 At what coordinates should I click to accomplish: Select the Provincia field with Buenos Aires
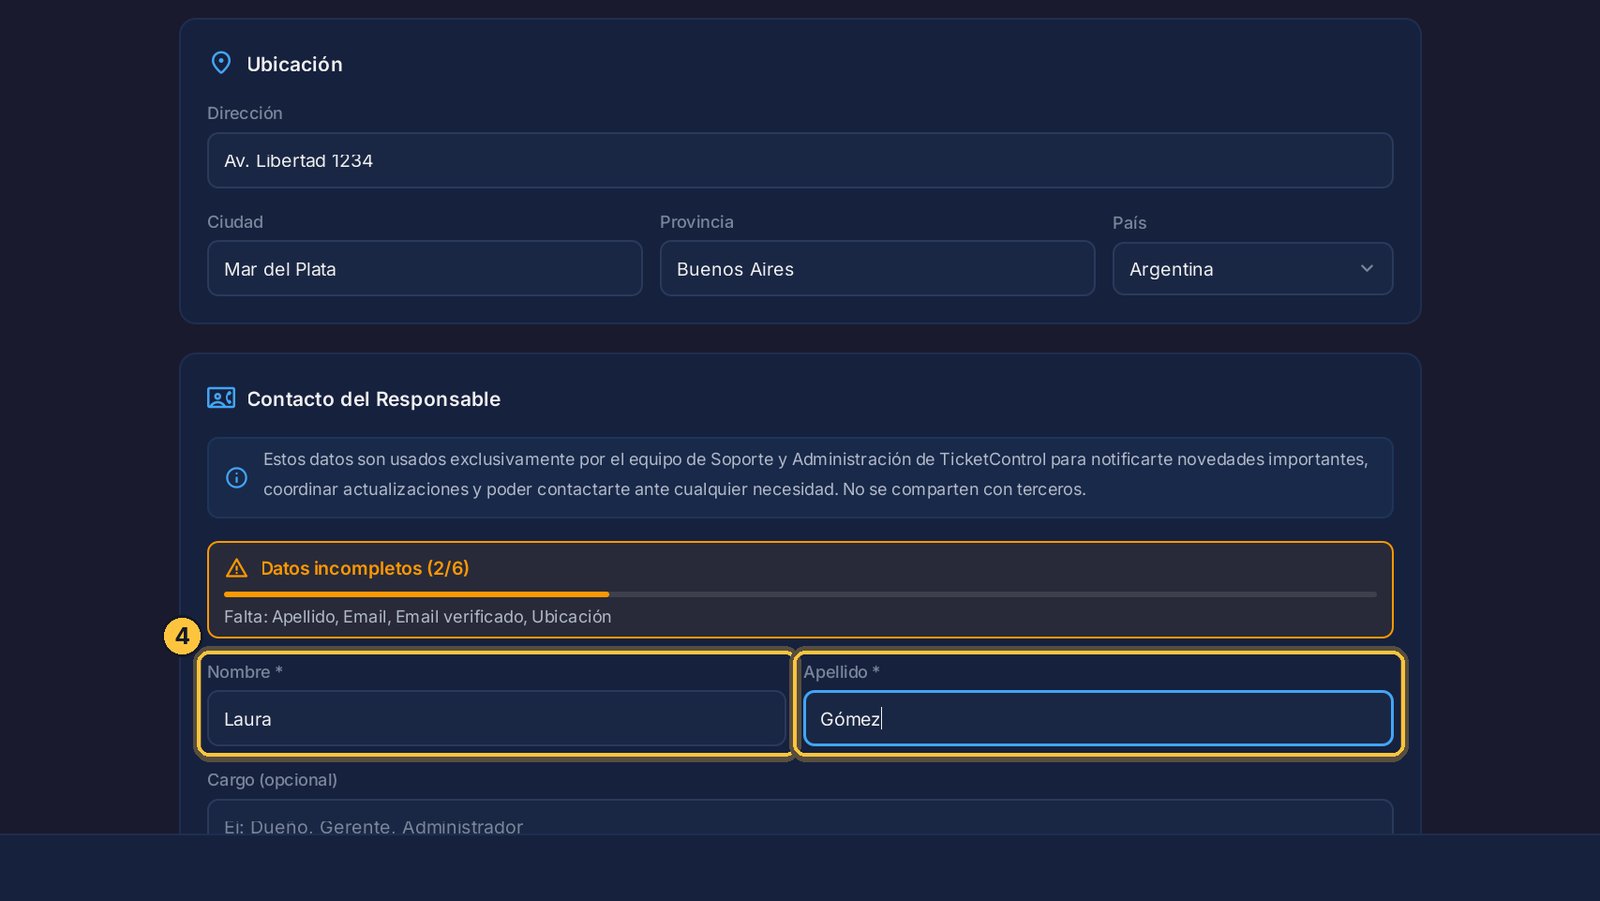(877, 268)
